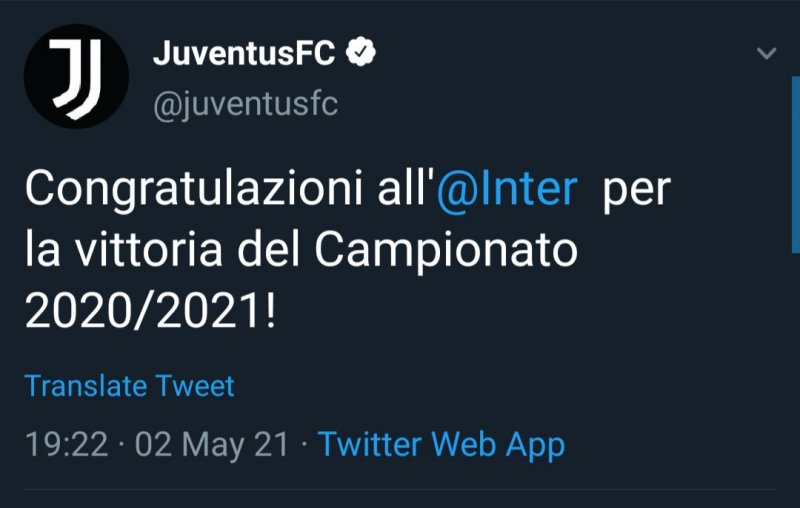Open the JuventusFC display name link
The width and height of the screenshot is (800, 508).
pos(244,54)
